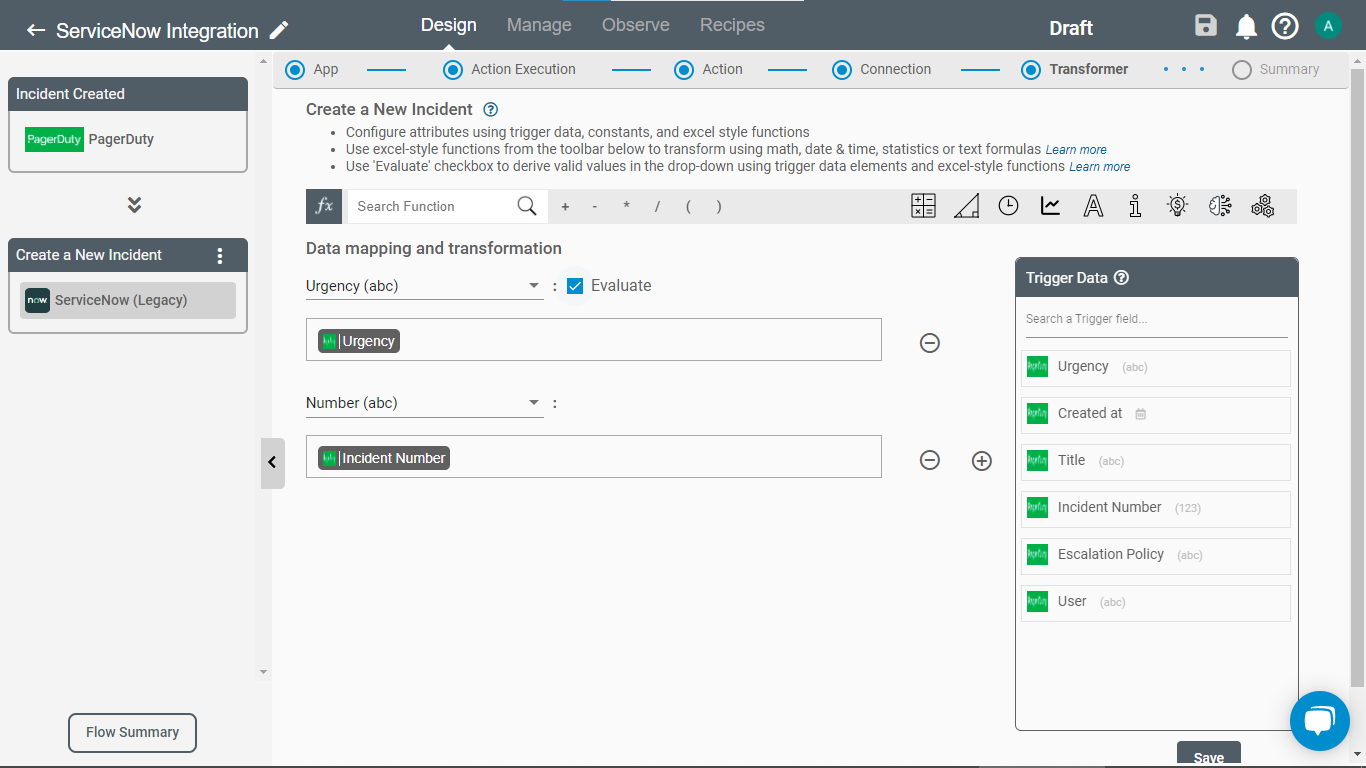This screenshot has height=768, width=1366.
Task: Click the fx function icon
Action: point(324,206)
